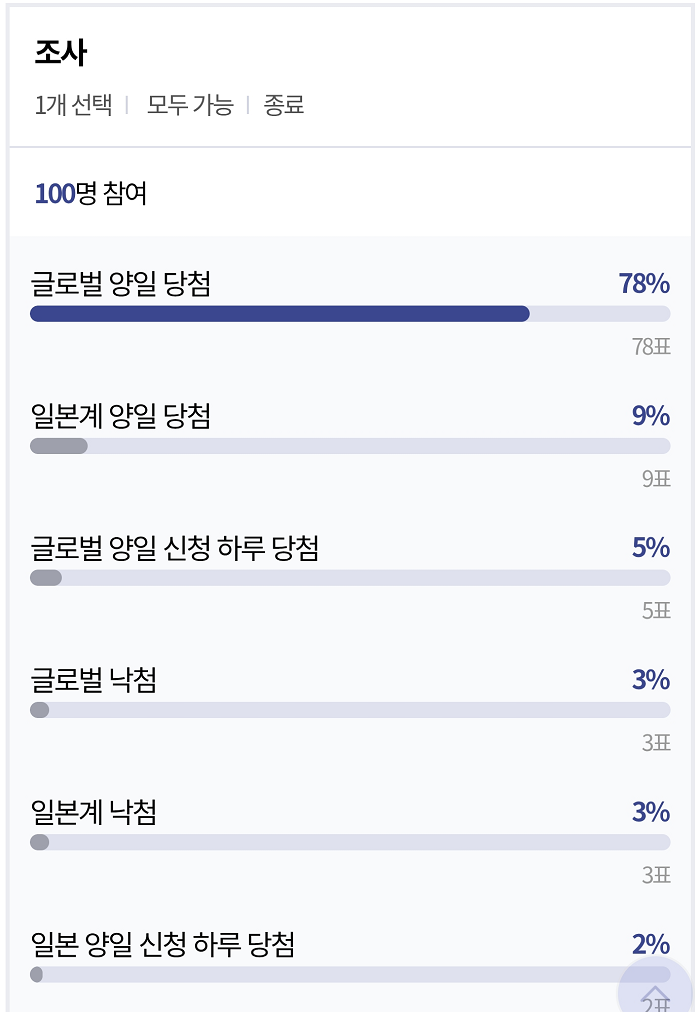This screenshot has width=700, height=1012.
Task: Click the 100명 참여 participant count
Action: [x=91, y=193]
